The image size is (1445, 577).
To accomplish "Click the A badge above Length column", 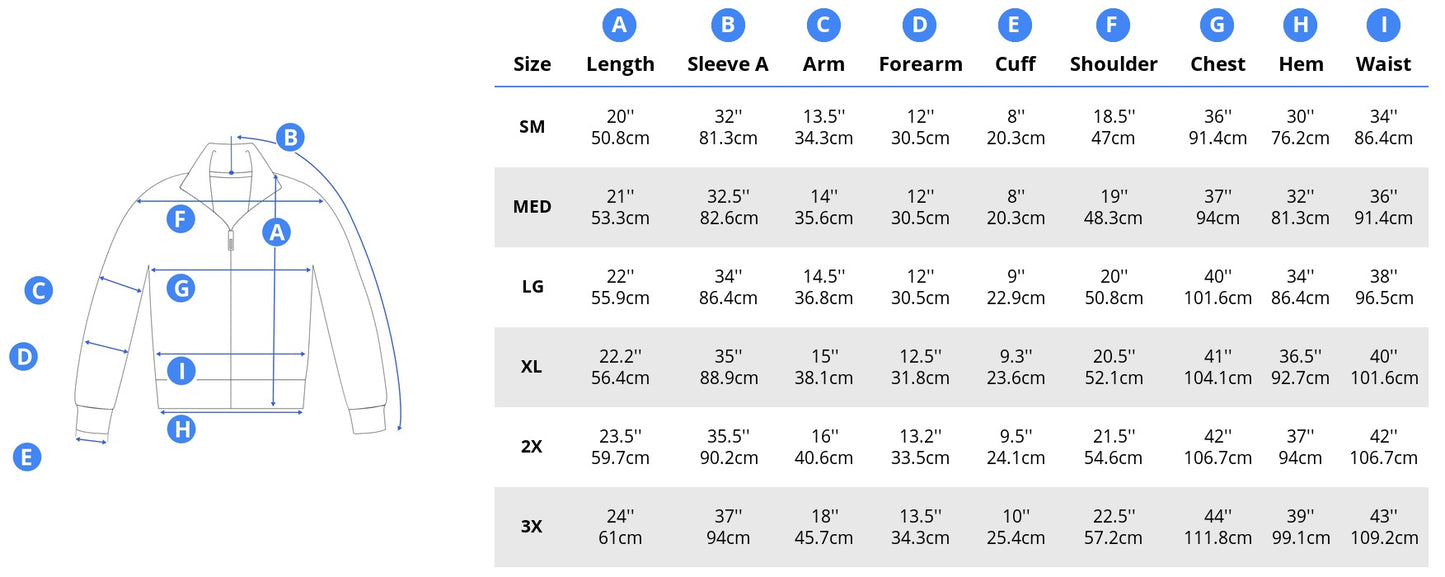I will [620, 25].
